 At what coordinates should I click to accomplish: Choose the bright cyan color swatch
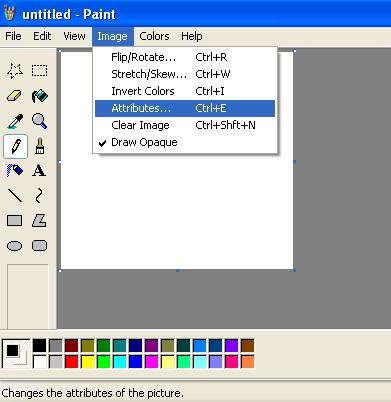[120, 362]
